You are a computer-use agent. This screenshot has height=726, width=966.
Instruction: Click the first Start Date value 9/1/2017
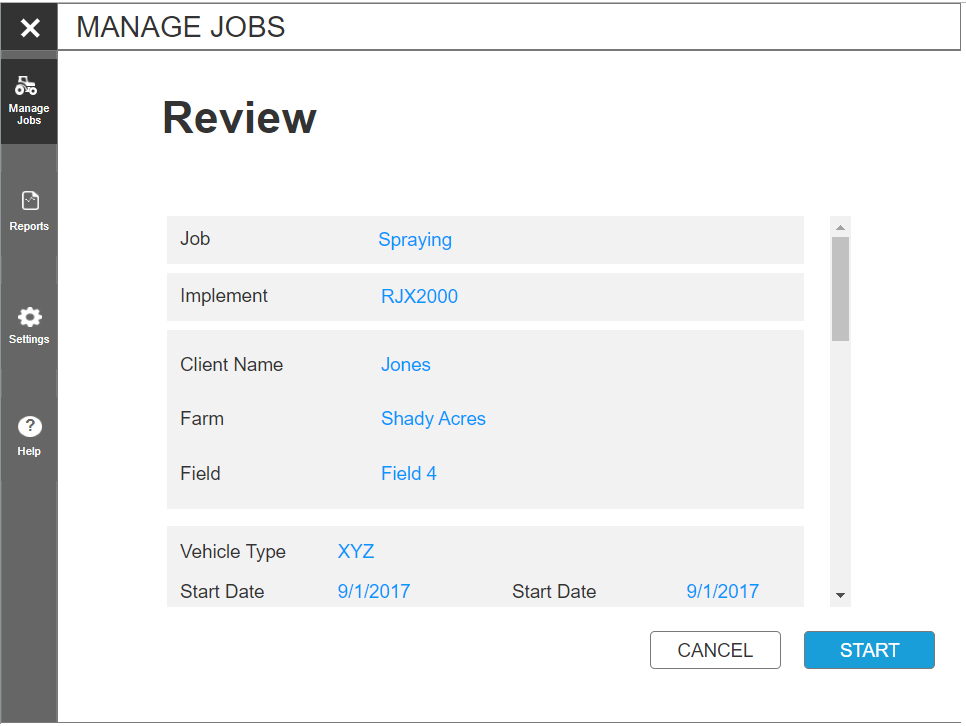(x=374, y=592)
